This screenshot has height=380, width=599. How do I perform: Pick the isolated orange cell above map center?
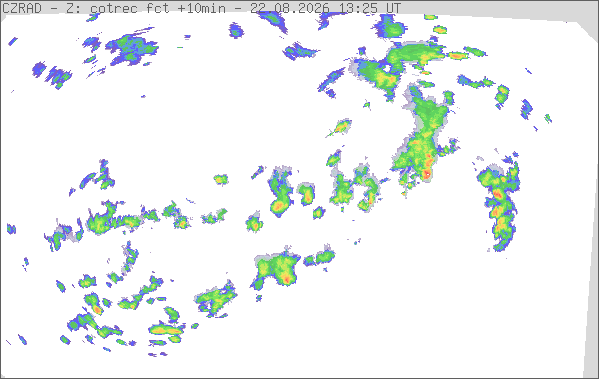click(341, 127)
